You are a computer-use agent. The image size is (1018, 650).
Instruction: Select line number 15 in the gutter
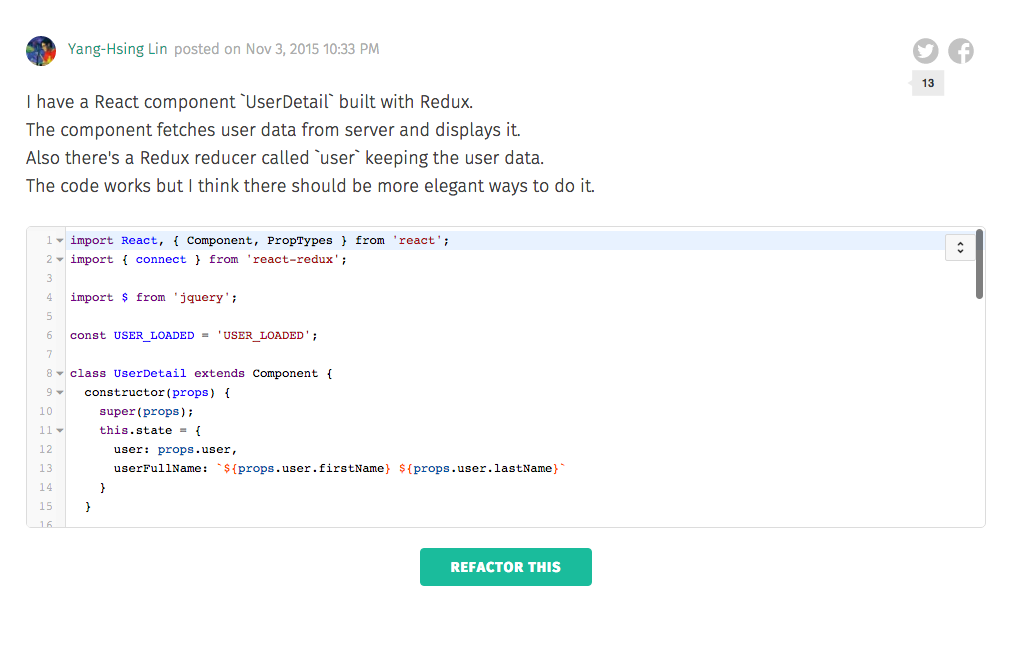tap(47, 506)
